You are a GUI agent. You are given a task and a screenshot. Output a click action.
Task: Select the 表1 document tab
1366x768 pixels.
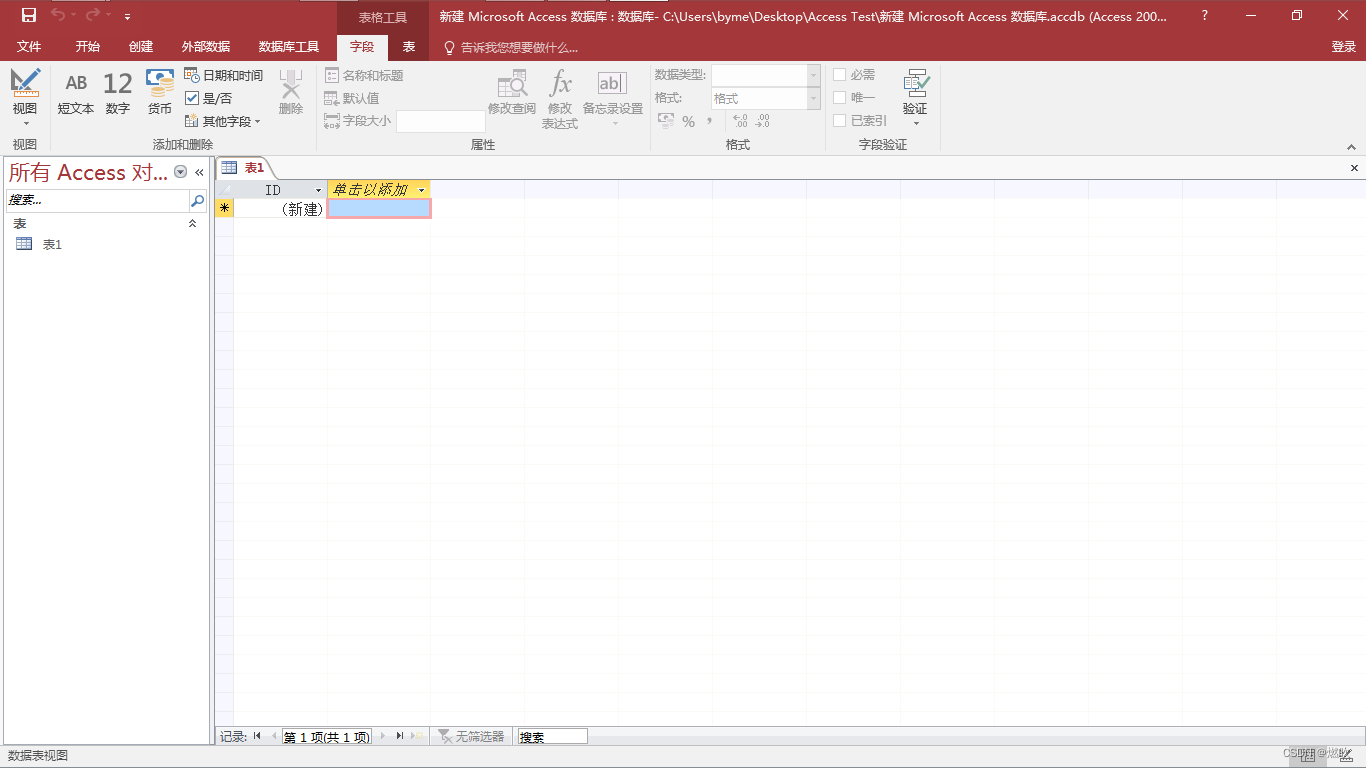click(x=243, y=168)
